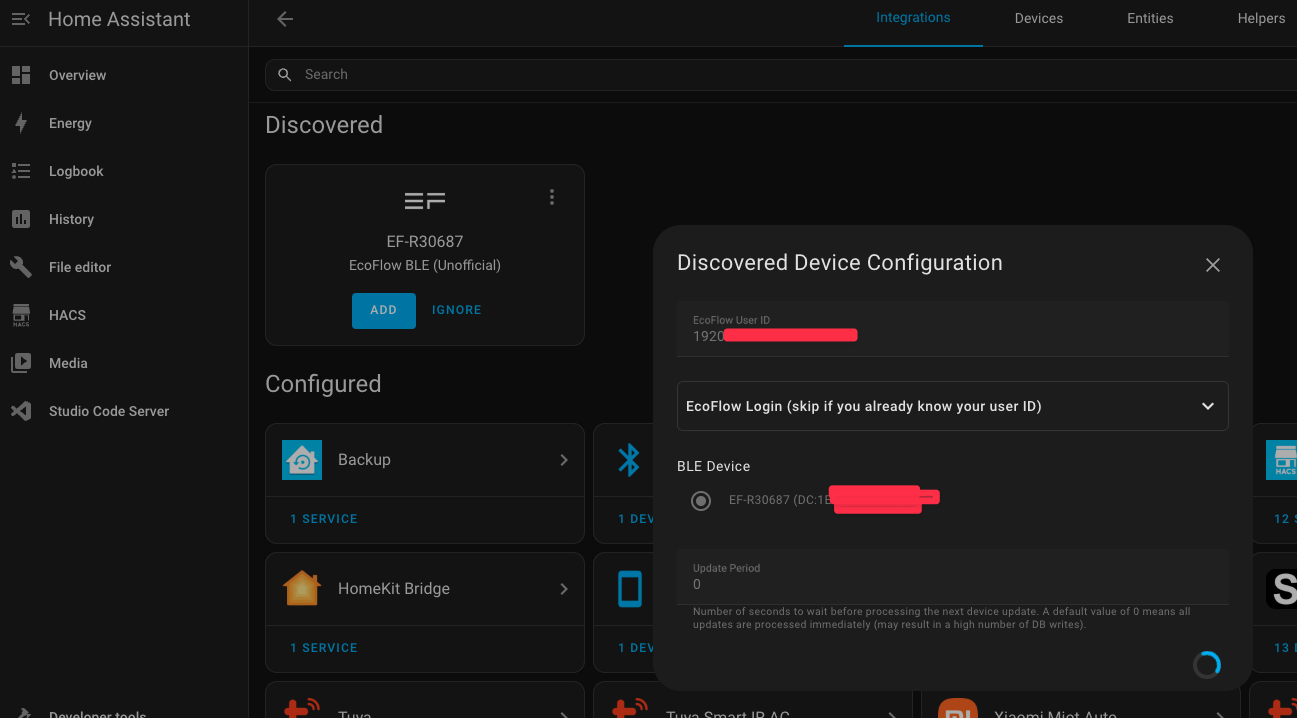
Task: Click ADD on the EcoFlow BLE card
Action: click(383, 311)
